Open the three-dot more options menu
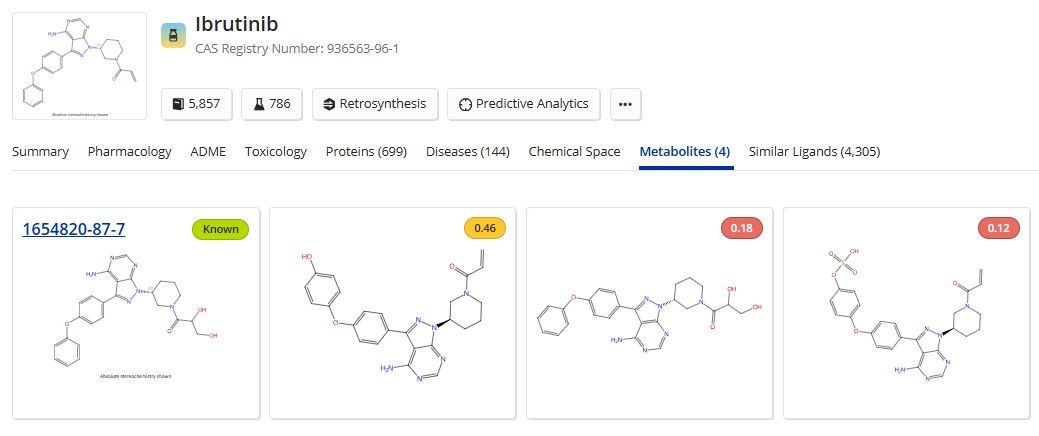Screen dimensions: 1039x436 click(625, 104)
